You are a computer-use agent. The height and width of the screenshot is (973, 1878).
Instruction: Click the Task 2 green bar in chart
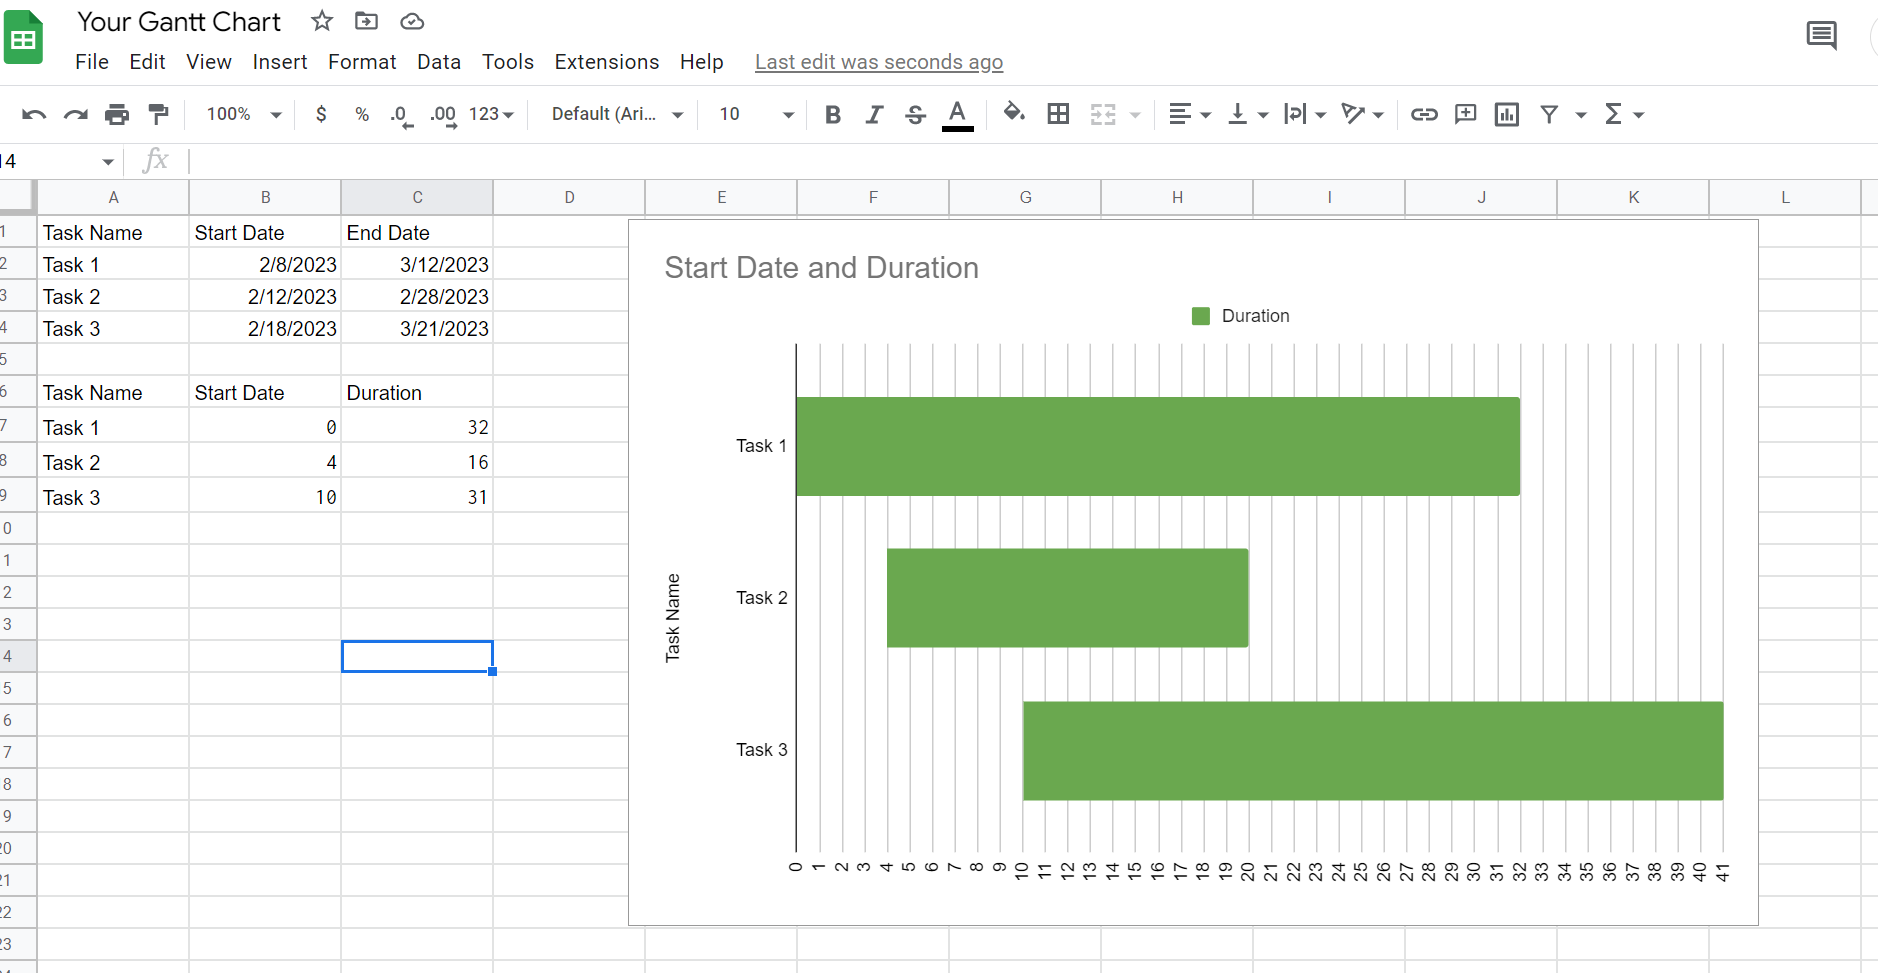[x=1067, y=598]
